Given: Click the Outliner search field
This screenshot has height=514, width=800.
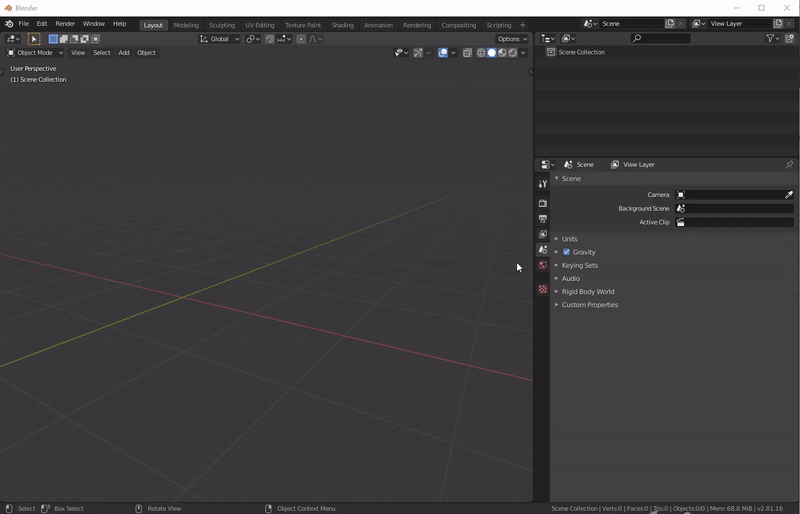Looking at the screenshot, I should [x=660, y=38].
